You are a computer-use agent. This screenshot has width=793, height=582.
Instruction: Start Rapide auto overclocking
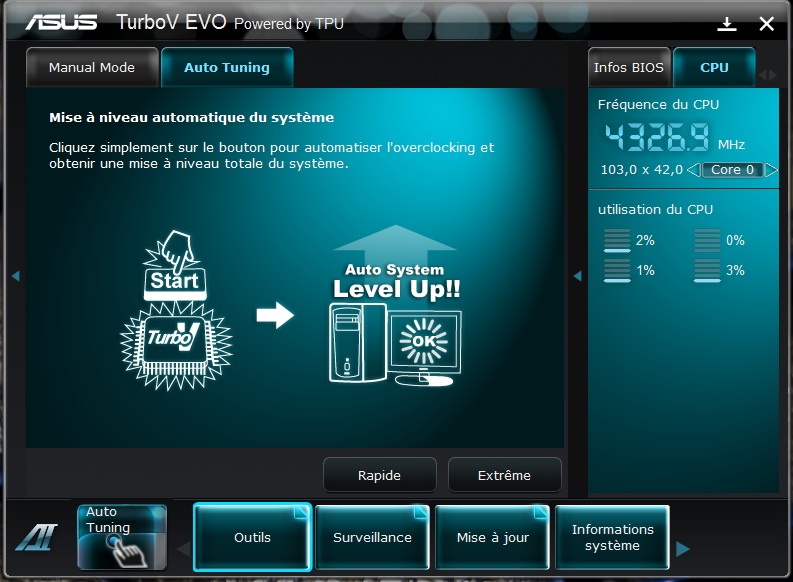coord(379,475)
